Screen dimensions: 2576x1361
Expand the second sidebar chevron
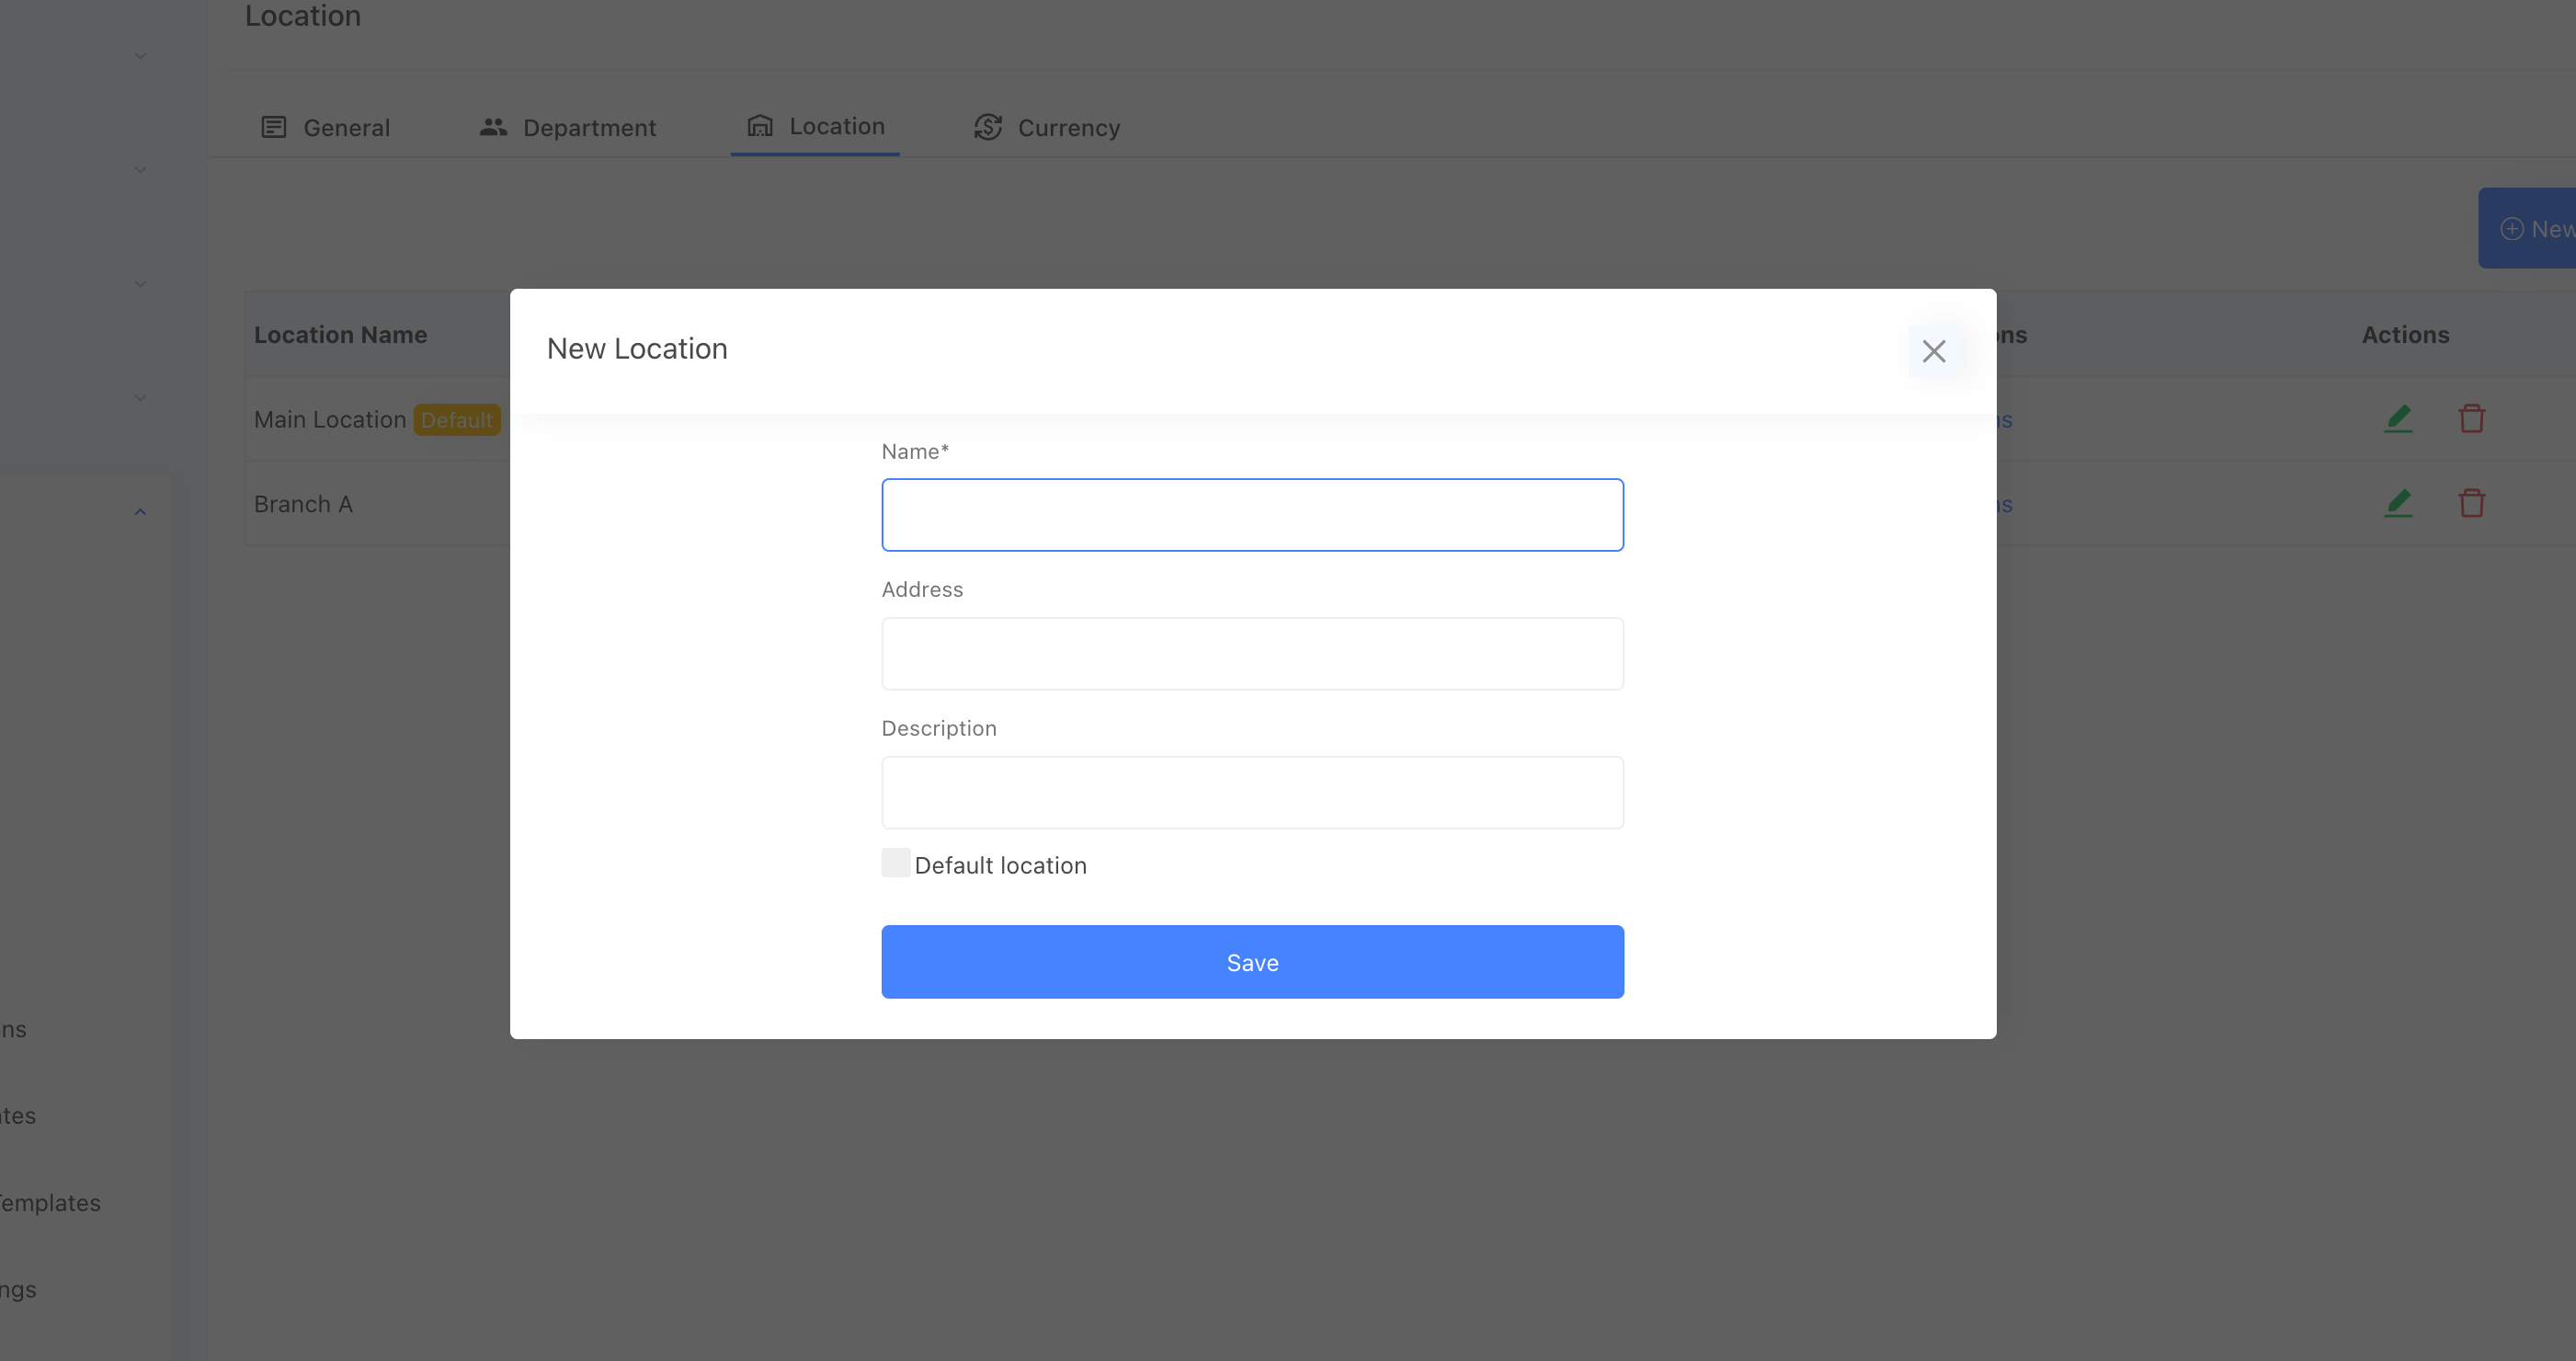click(x=140, y=170)
